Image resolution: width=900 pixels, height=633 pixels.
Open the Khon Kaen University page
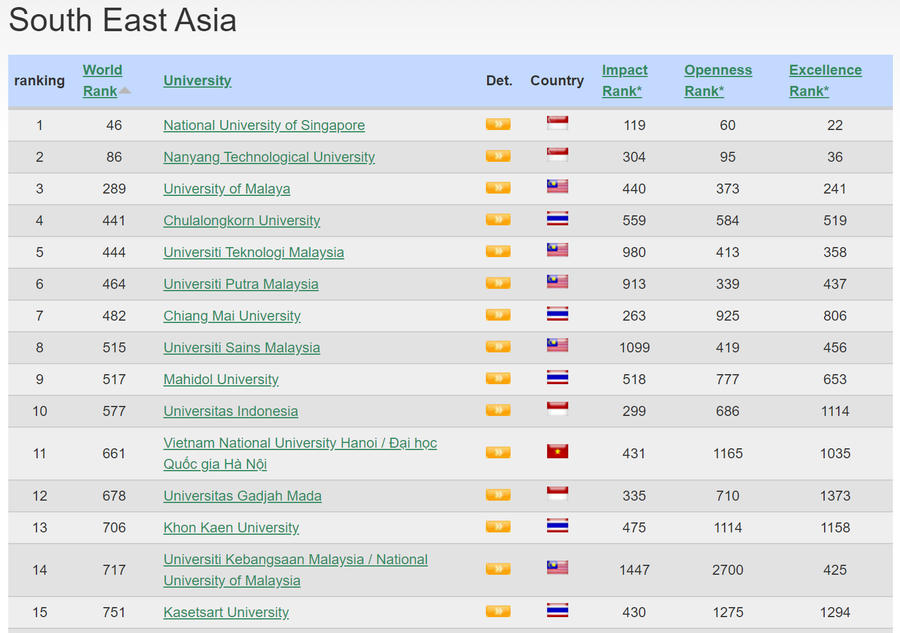point(231,527)
